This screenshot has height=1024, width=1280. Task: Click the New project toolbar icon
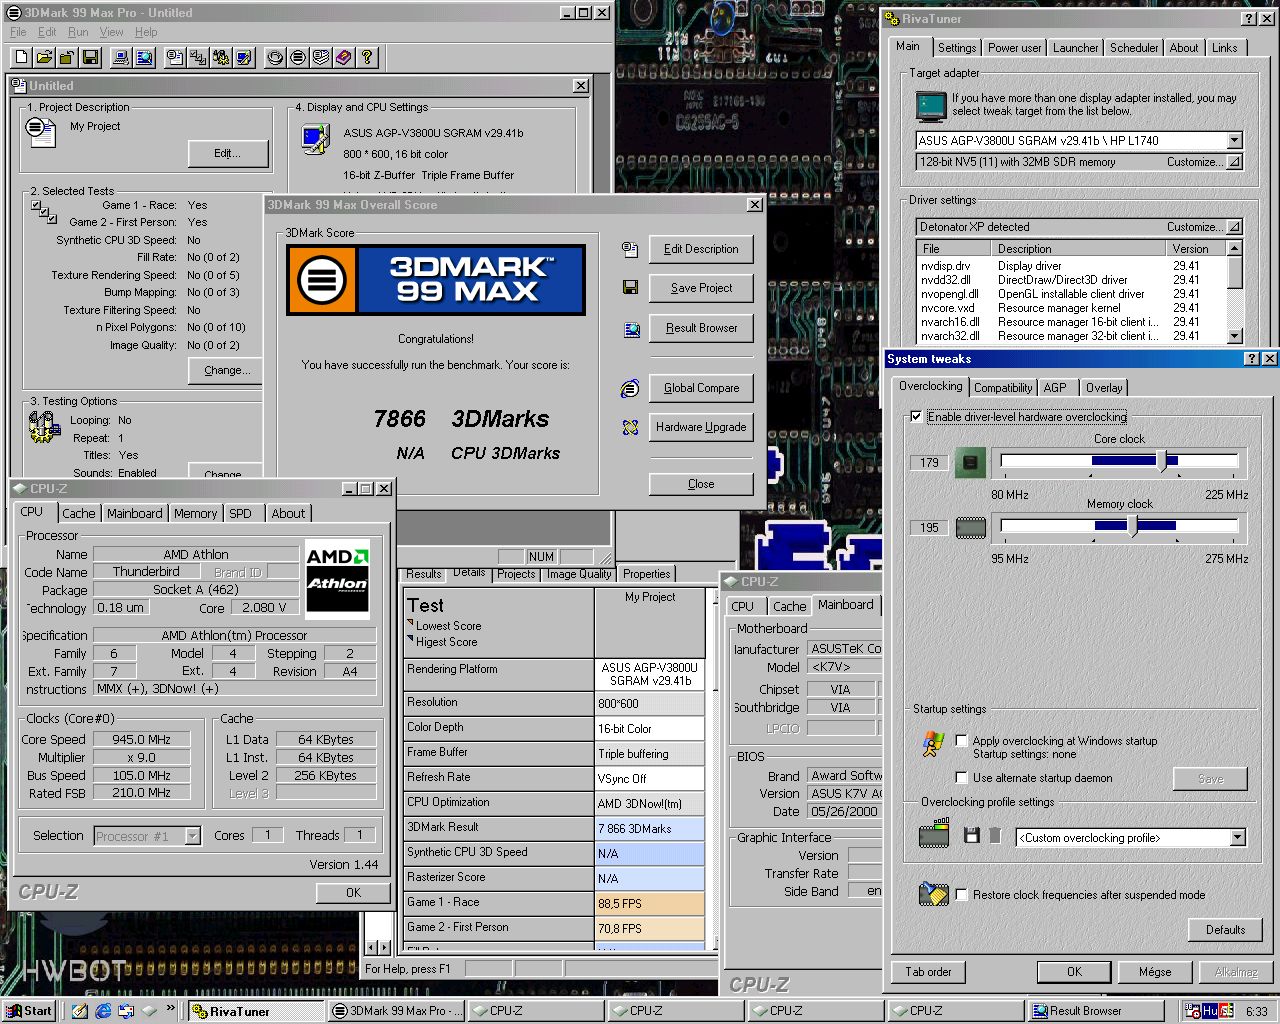[21, 58]
